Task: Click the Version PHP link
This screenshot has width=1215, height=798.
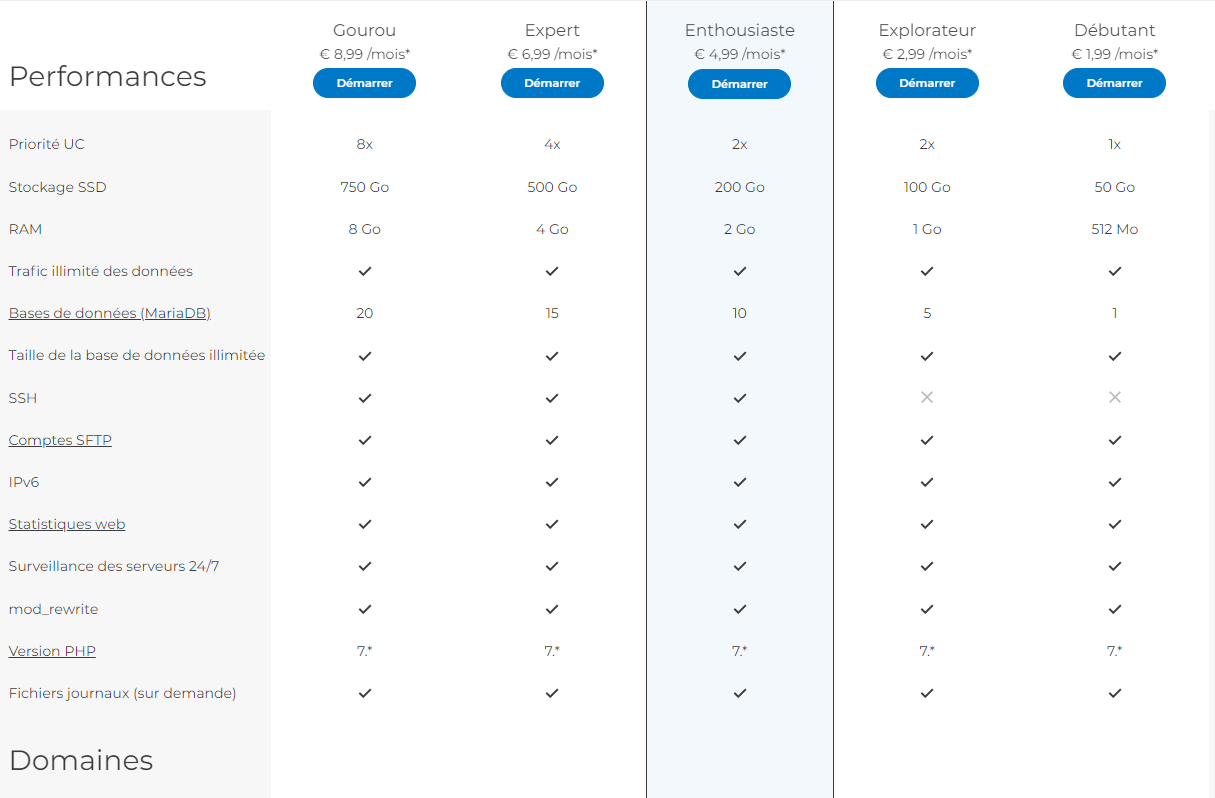Action: (x=52, y=651)
